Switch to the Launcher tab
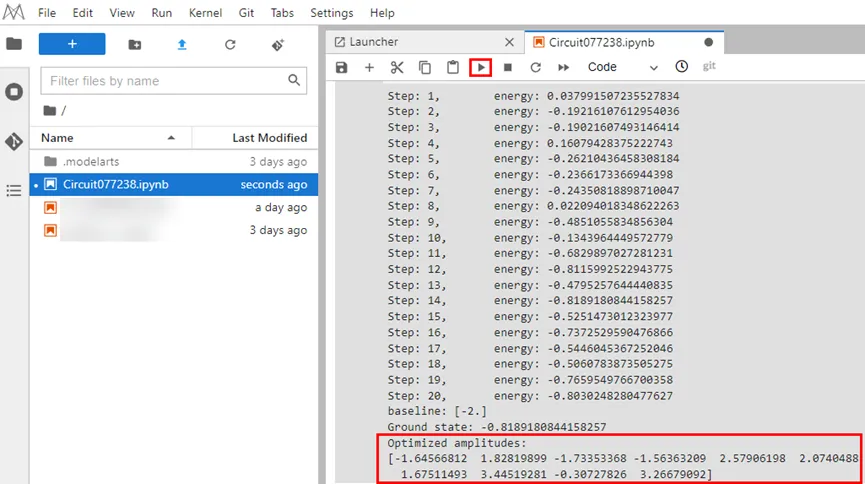 point(374,42)
